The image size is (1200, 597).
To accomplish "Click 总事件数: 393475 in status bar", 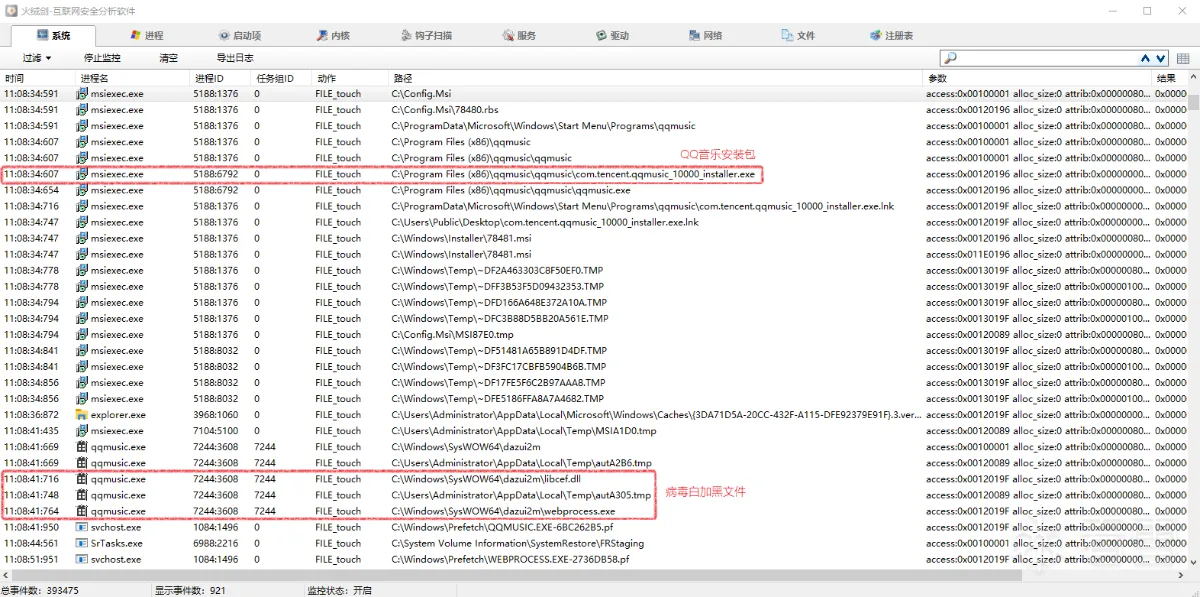I will [x=40, y=590].
